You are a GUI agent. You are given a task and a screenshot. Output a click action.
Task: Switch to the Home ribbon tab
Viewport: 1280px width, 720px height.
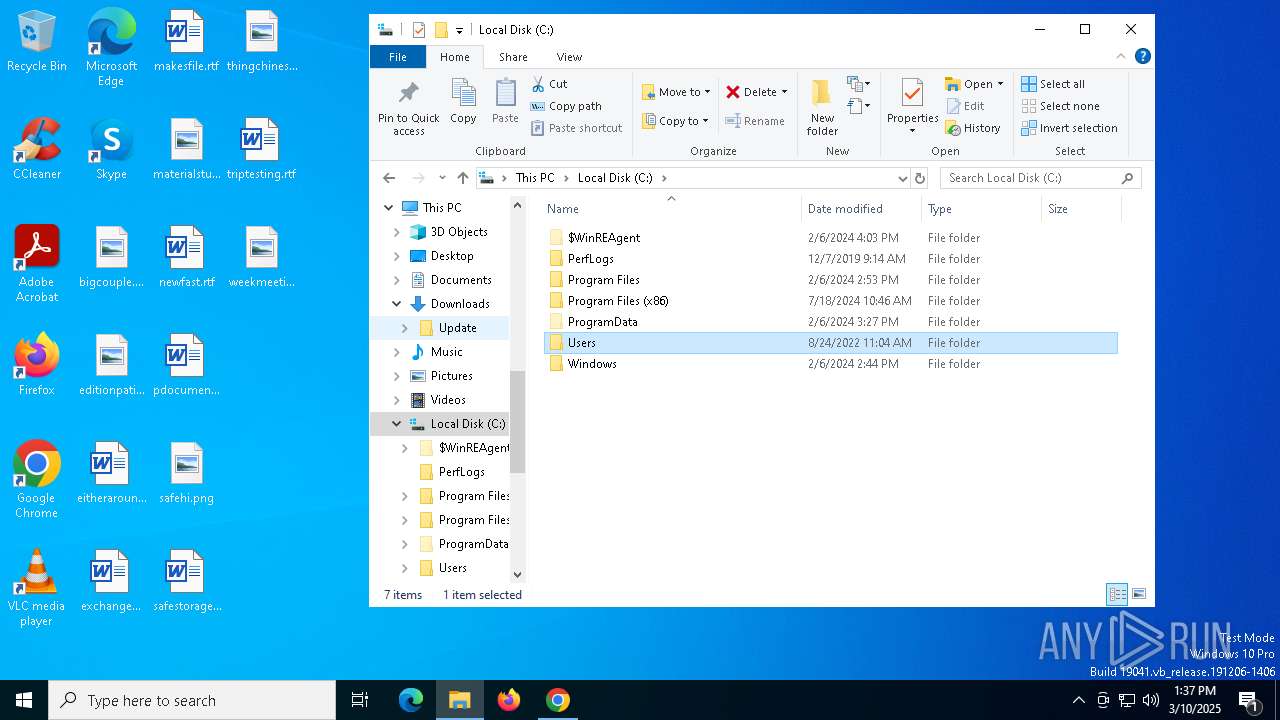click(455, 57)
